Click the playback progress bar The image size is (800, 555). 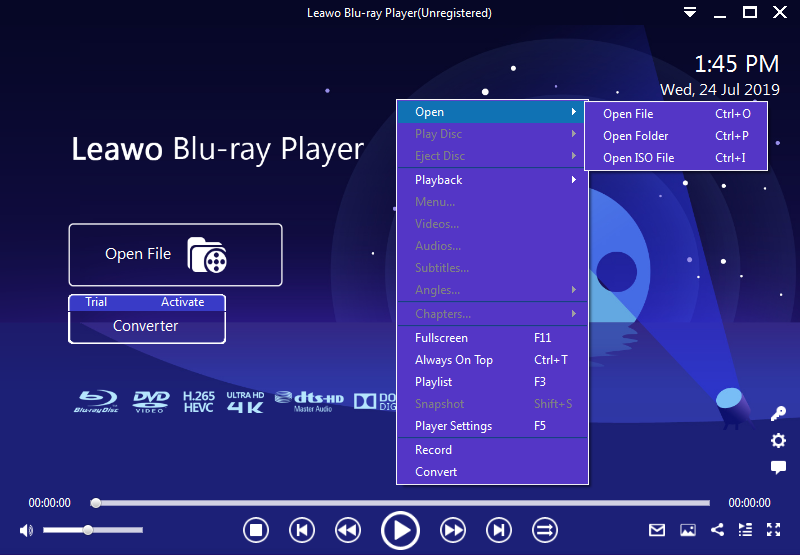(x=402, y=503)
